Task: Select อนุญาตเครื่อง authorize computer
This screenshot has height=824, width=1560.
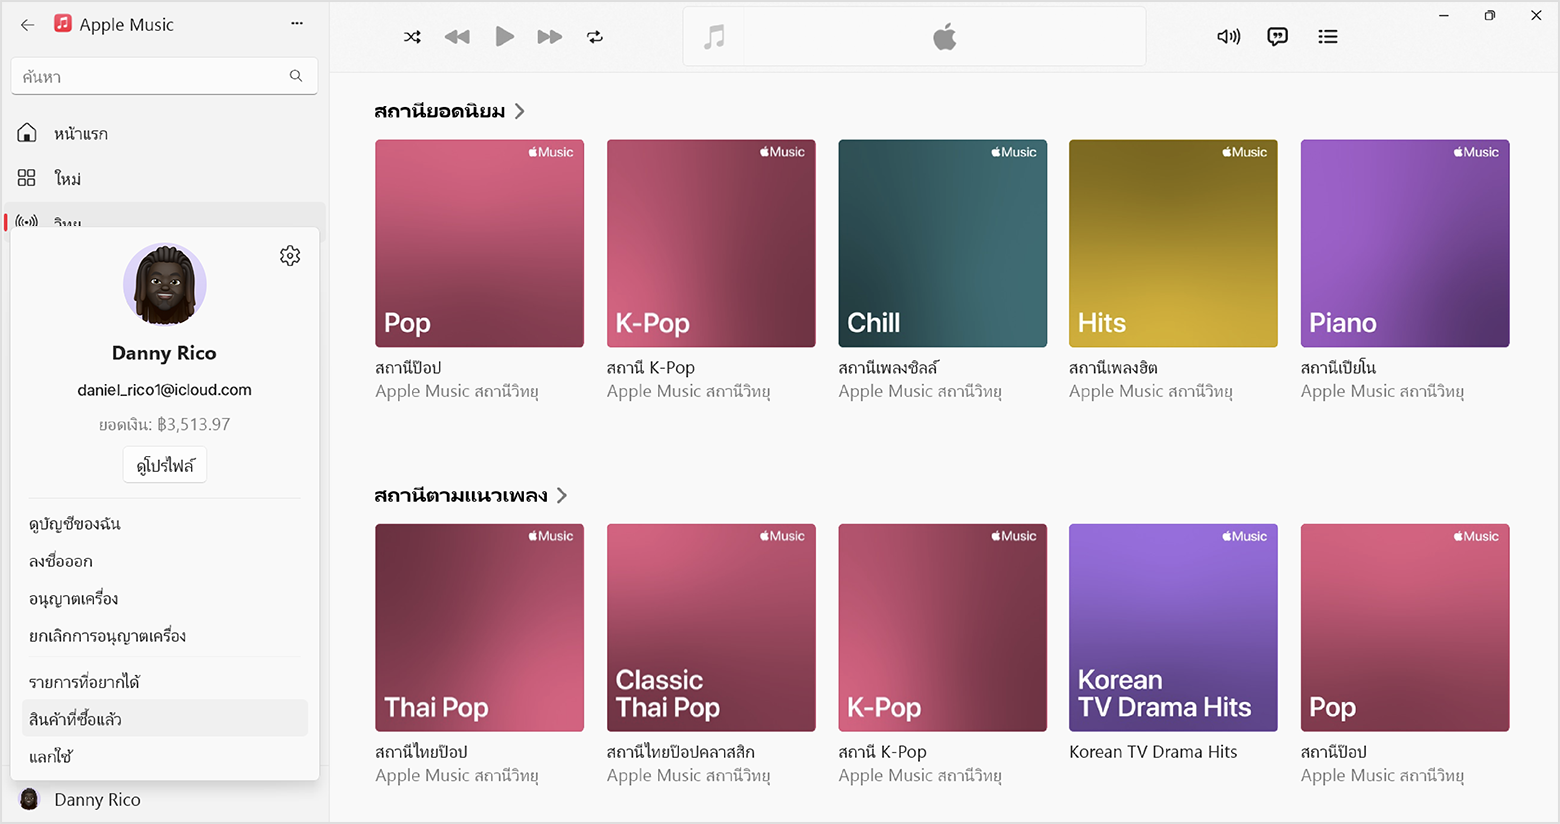Action: 164,599
